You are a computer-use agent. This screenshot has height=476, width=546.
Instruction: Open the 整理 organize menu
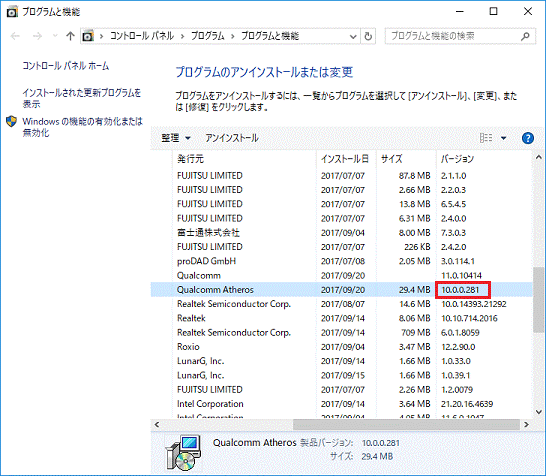click(176, 138)
